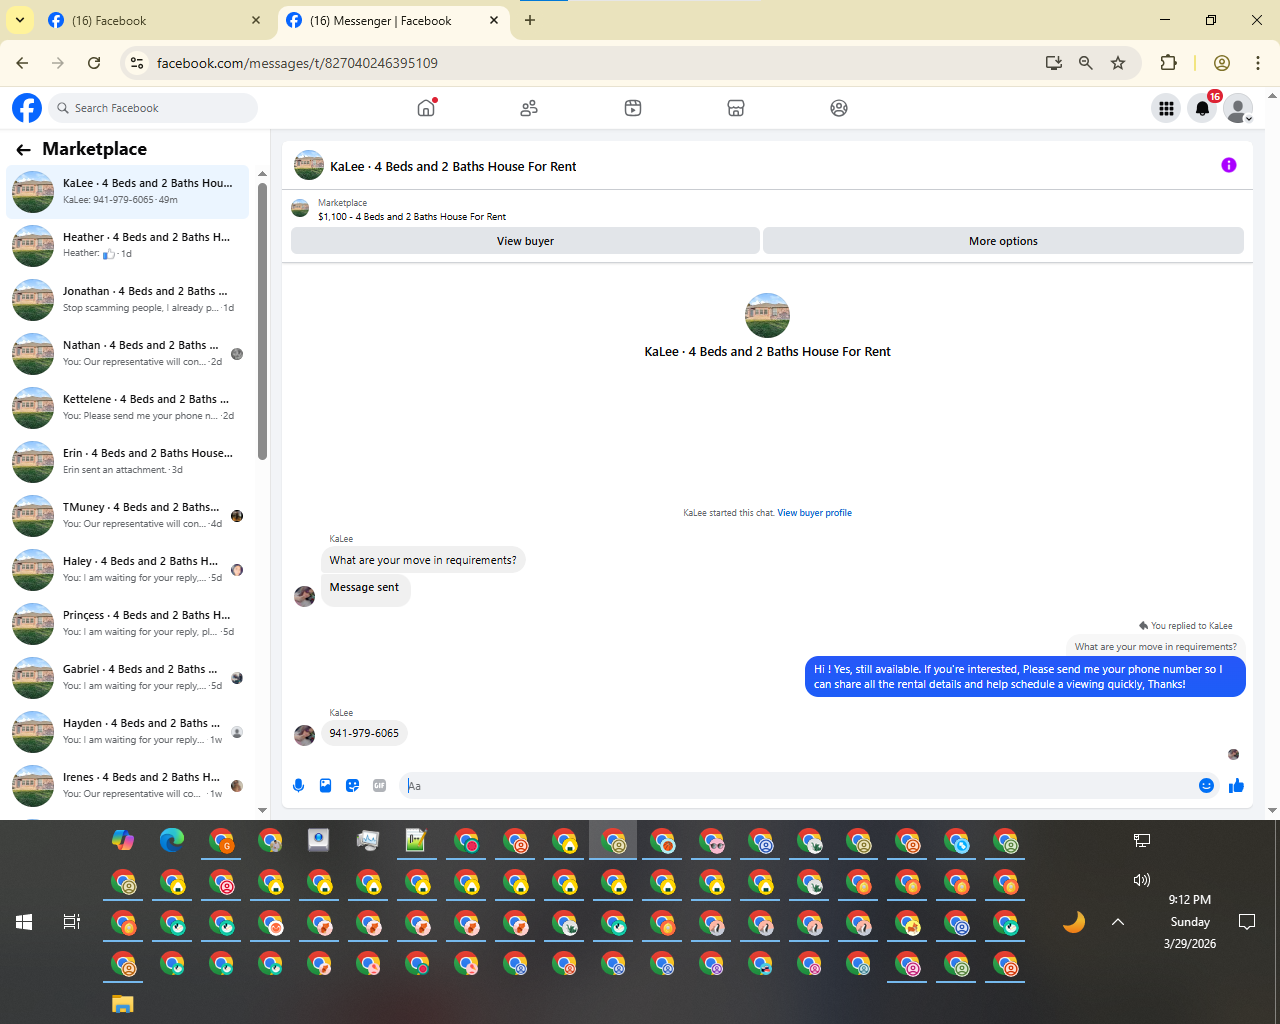The width and height of the screenshot is (1280, 1024).
Task: Open the Jonathan conversation
Action: click(x=128, y=299)
